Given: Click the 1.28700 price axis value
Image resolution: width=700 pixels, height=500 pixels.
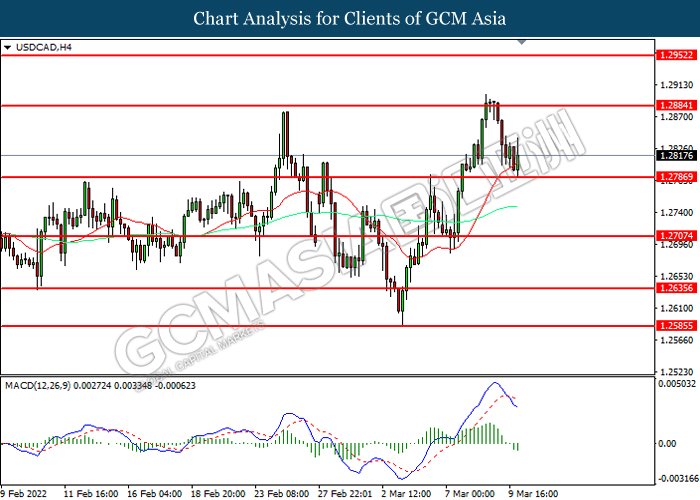Looking at the screenshot, I should [x=677, y=117].
